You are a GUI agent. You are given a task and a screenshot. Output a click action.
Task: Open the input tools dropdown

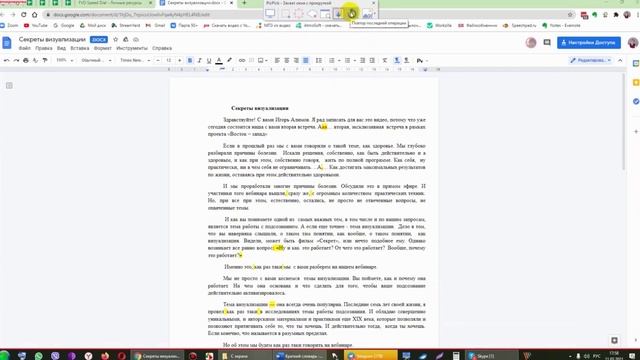(422, 60)
